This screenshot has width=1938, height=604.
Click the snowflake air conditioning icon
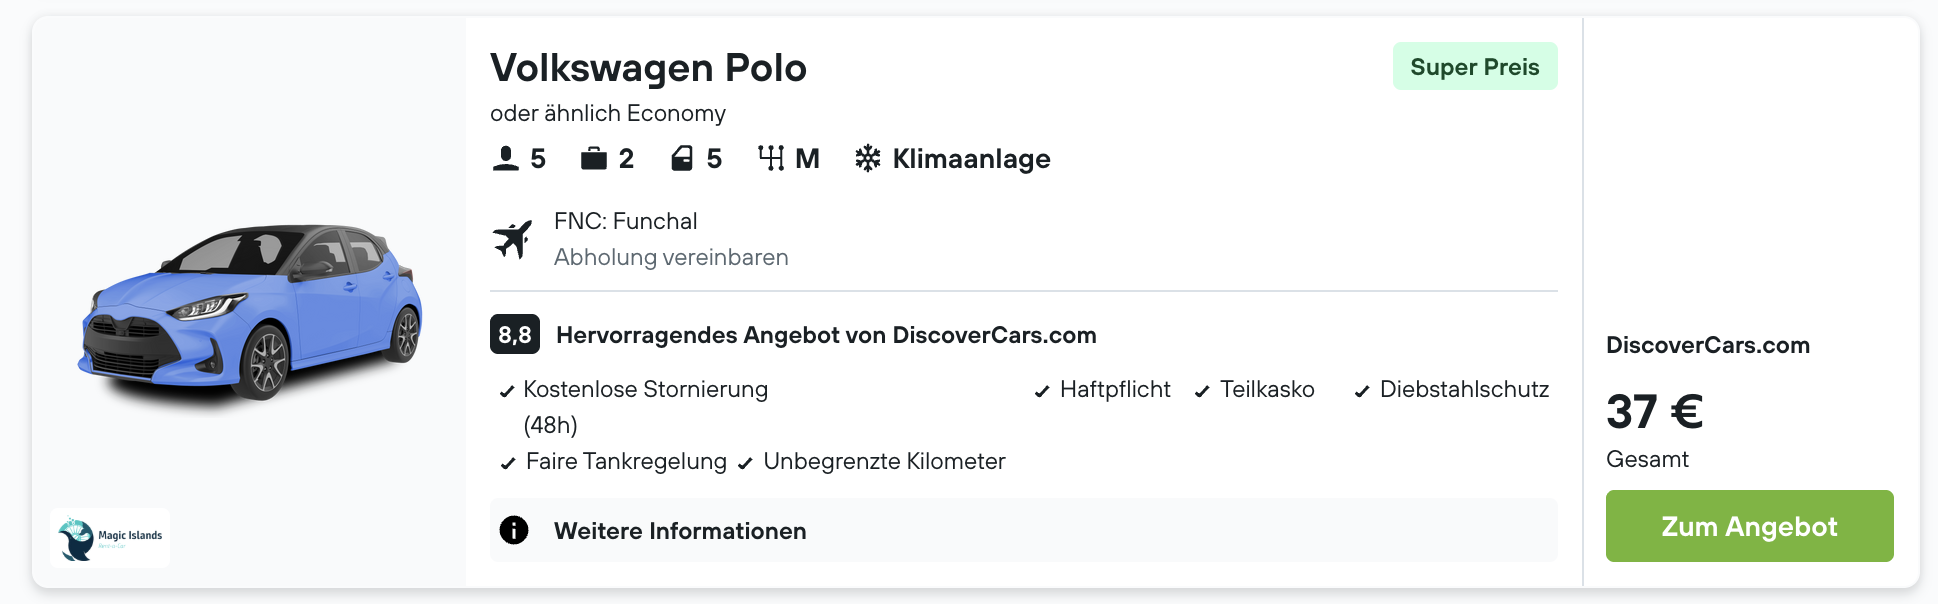[868, 159]
